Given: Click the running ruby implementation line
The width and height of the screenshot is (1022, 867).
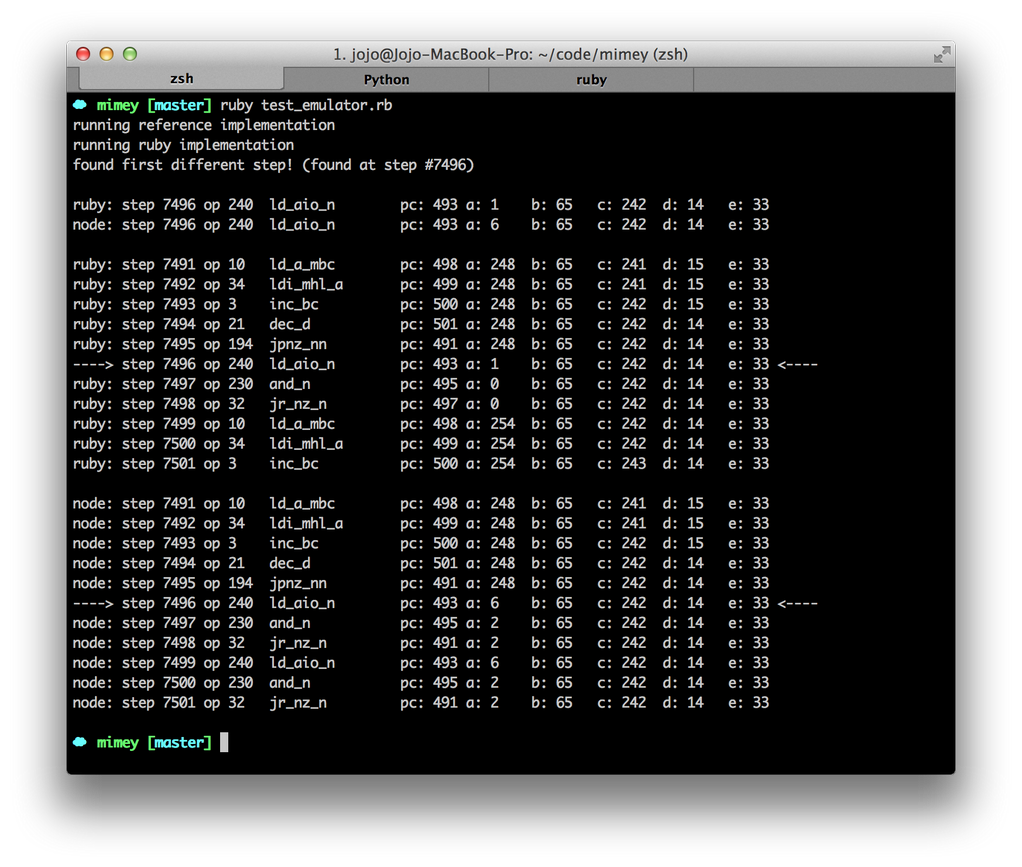Looking at the screenshot, I should 184,144.
